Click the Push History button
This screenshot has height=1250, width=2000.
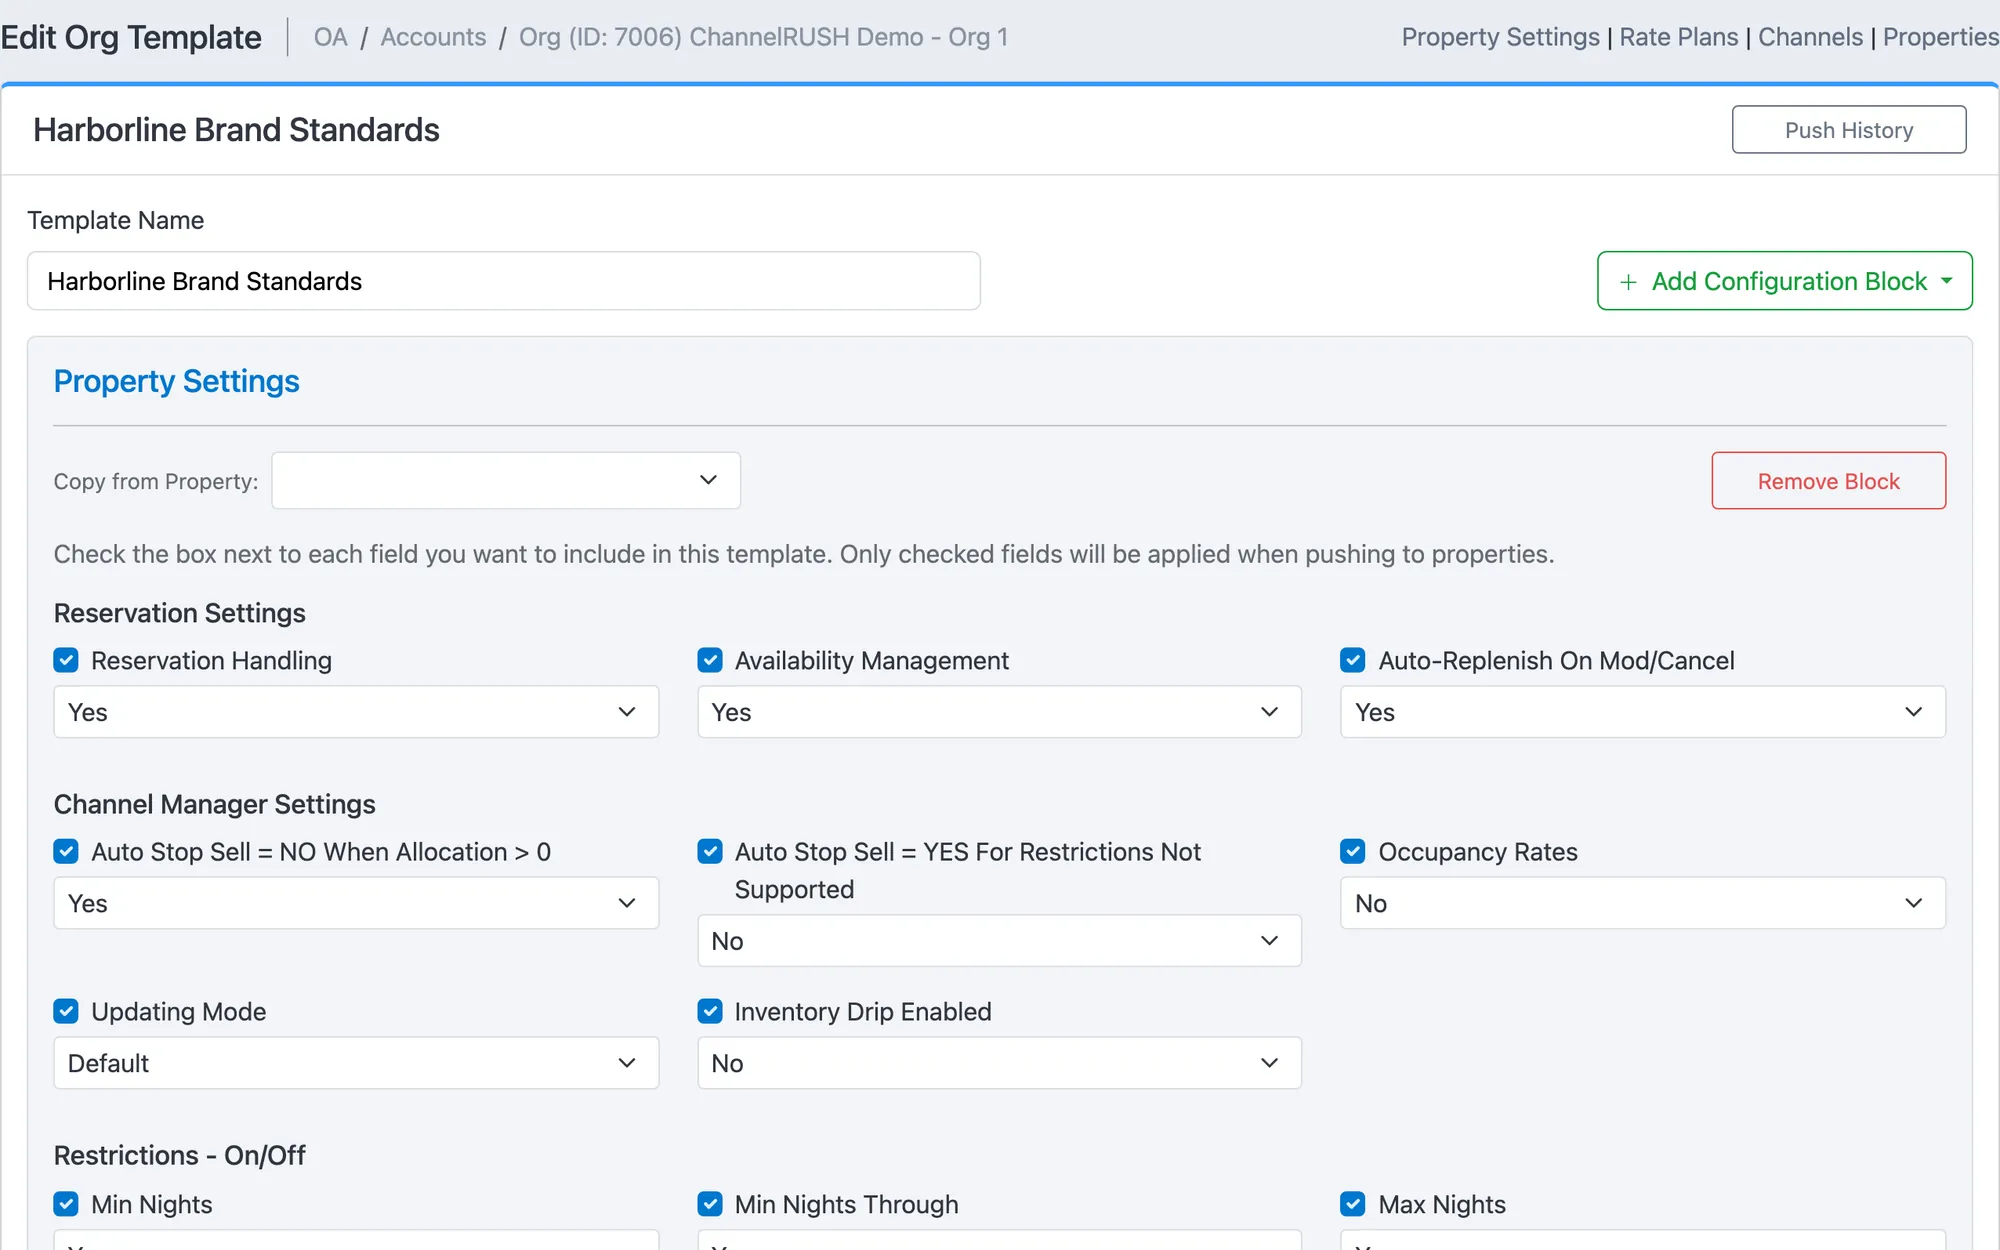click(1849, 130)
